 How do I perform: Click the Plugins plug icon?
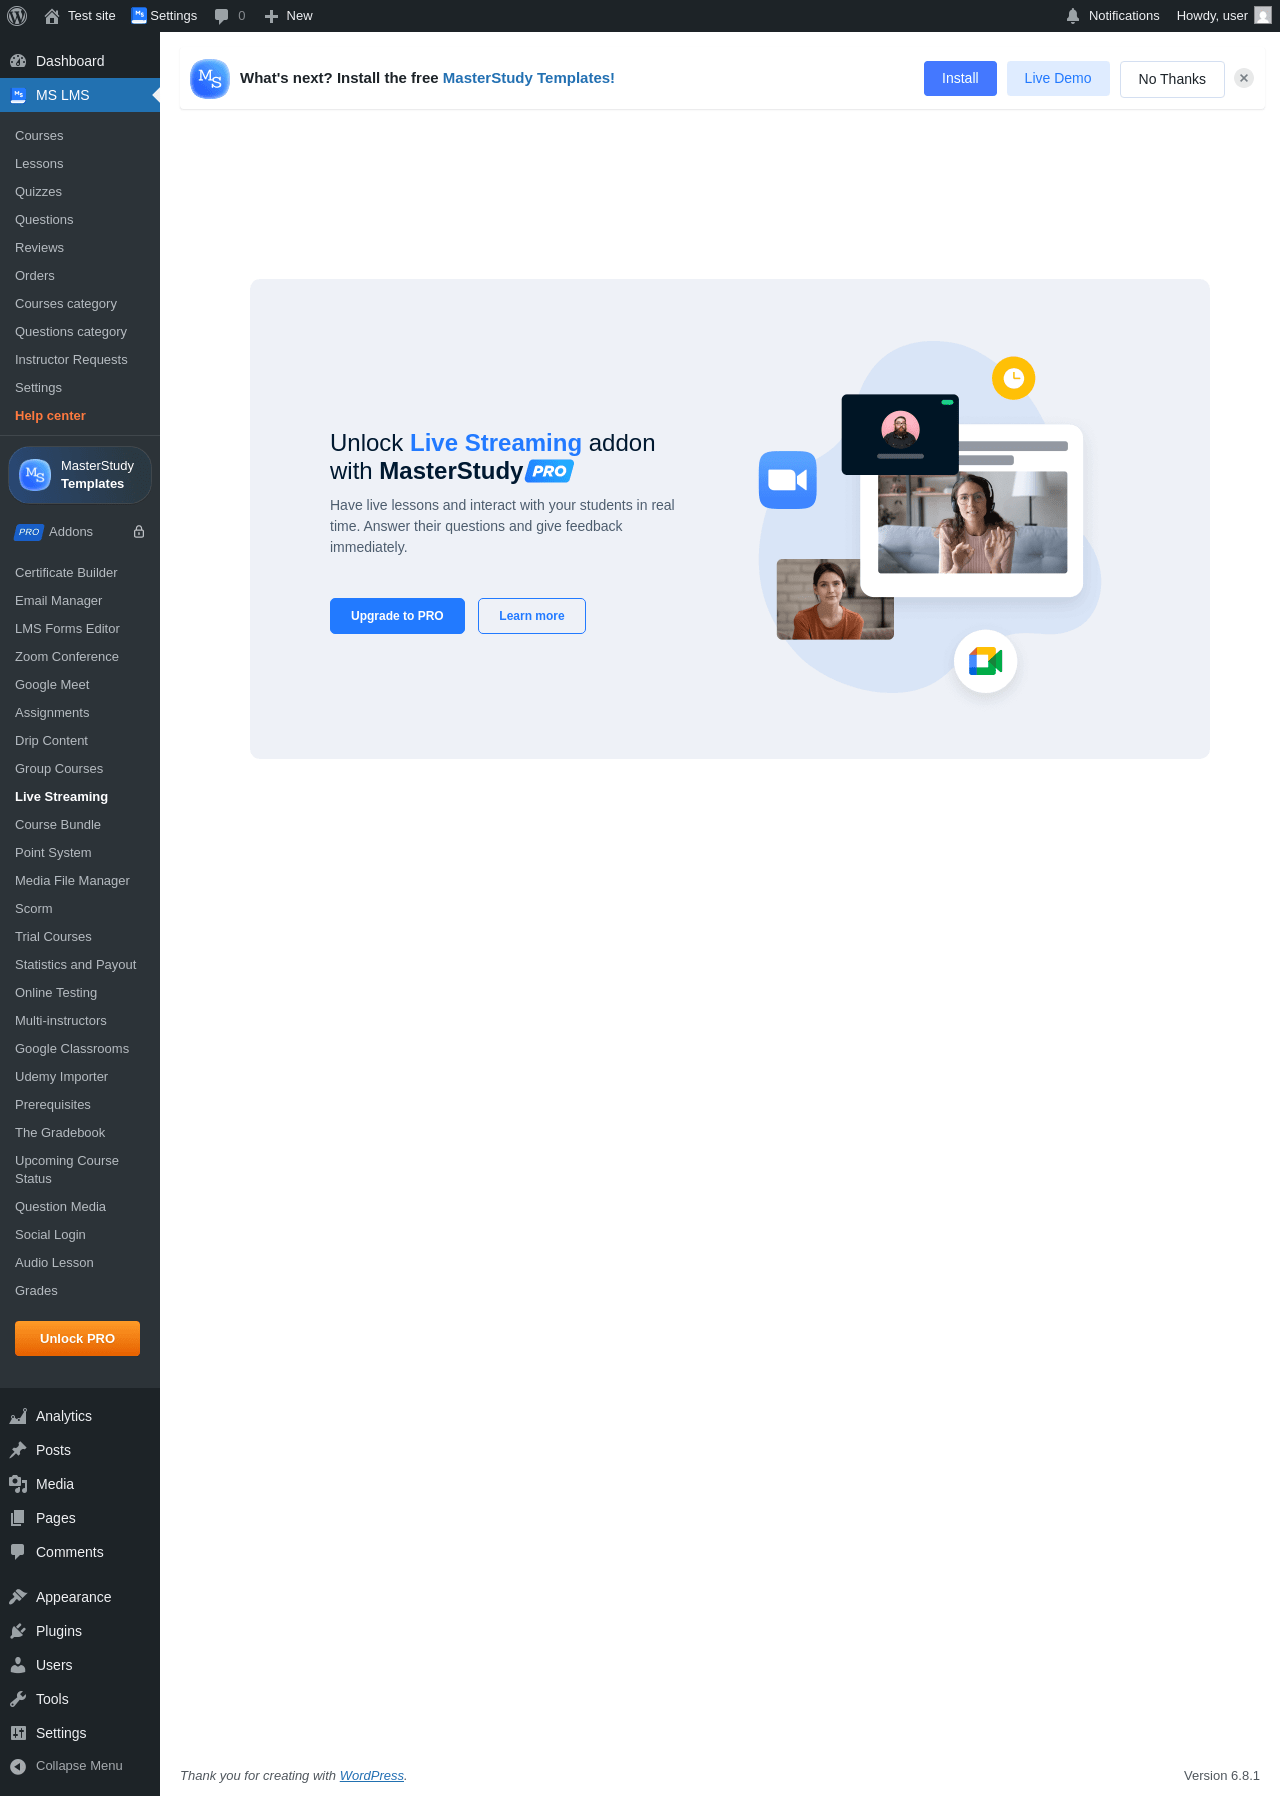18,1631
